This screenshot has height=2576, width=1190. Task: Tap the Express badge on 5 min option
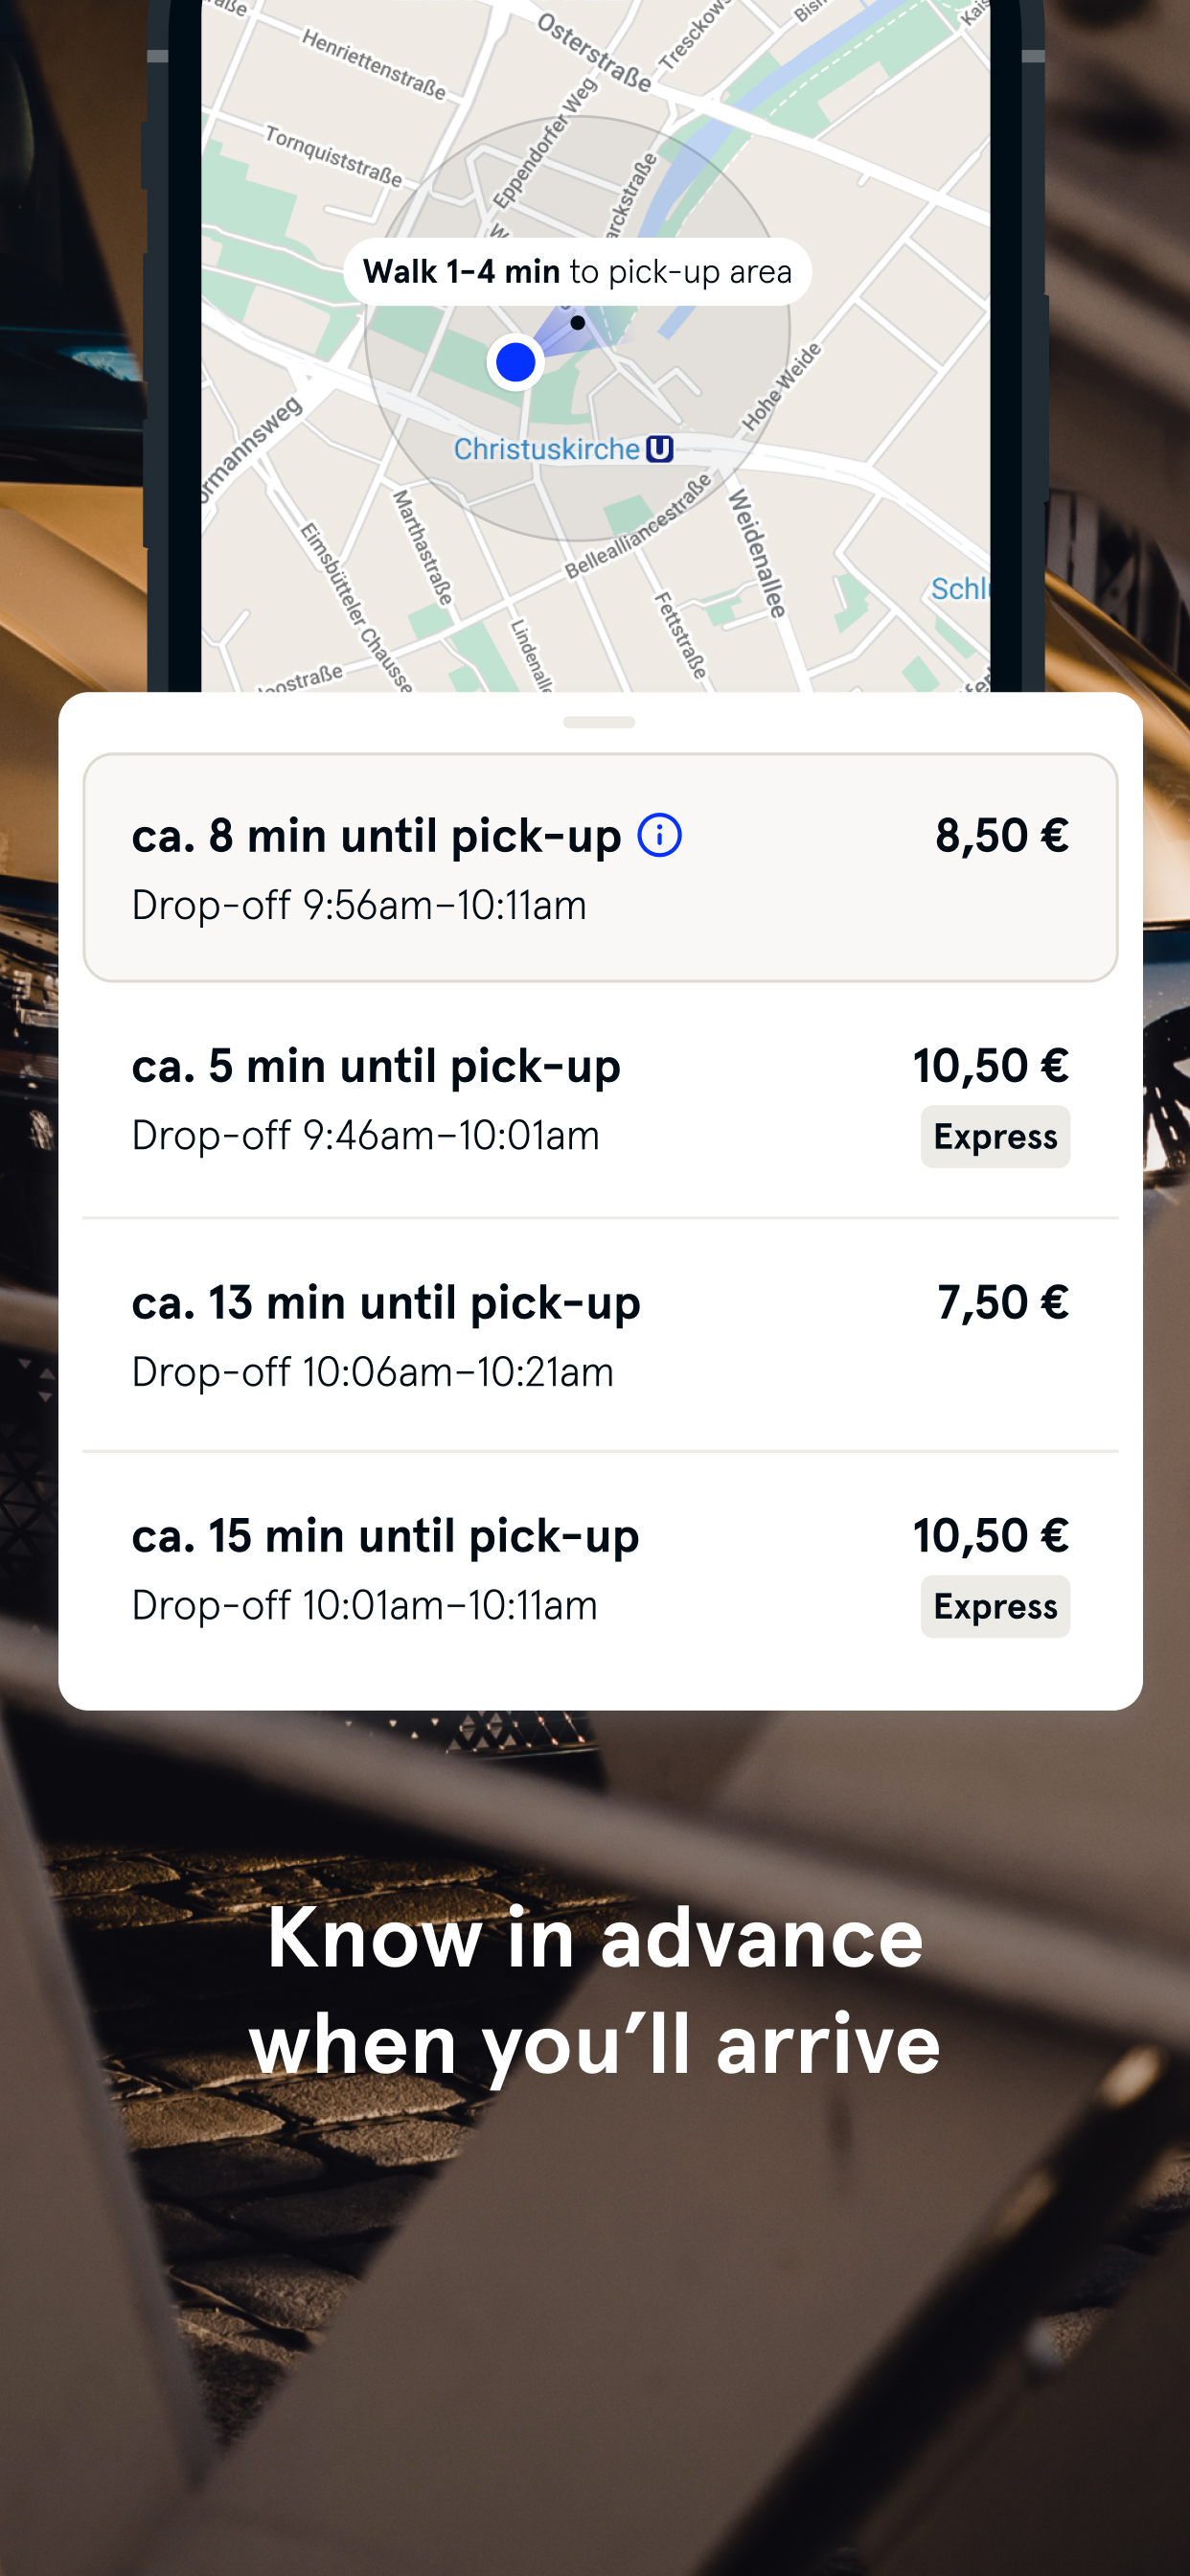(995, 1137)
